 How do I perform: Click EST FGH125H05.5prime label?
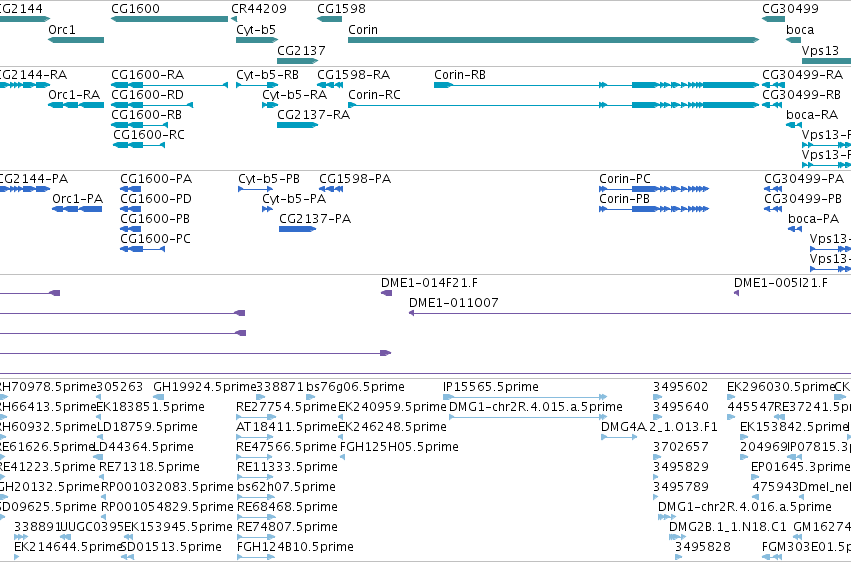coord(399,448)
